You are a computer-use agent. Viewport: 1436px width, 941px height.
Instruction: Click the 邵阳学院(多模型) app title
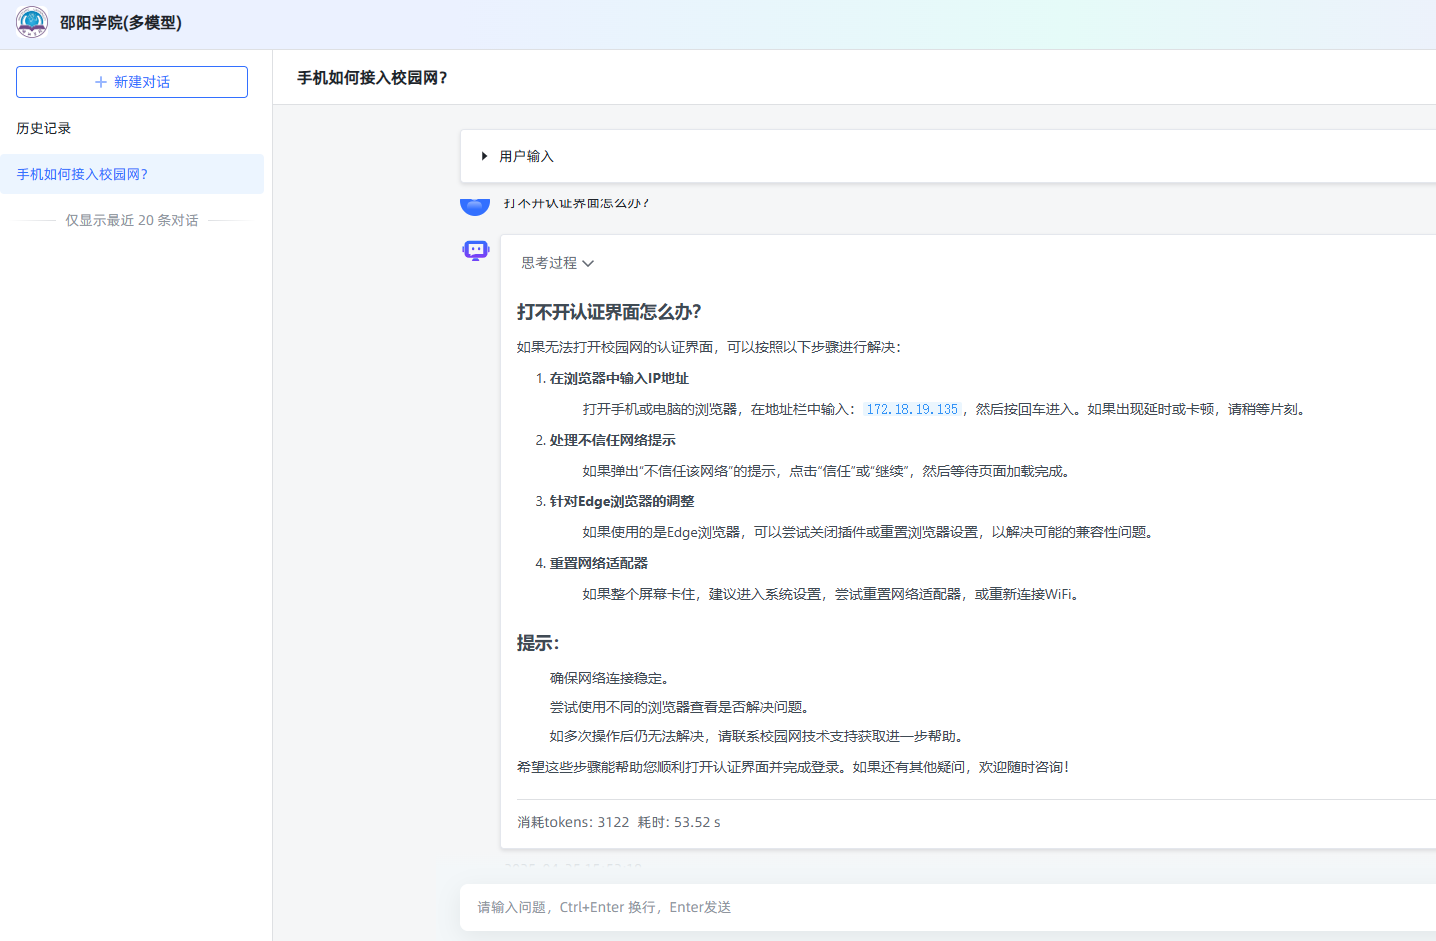(x=121, y=22)
